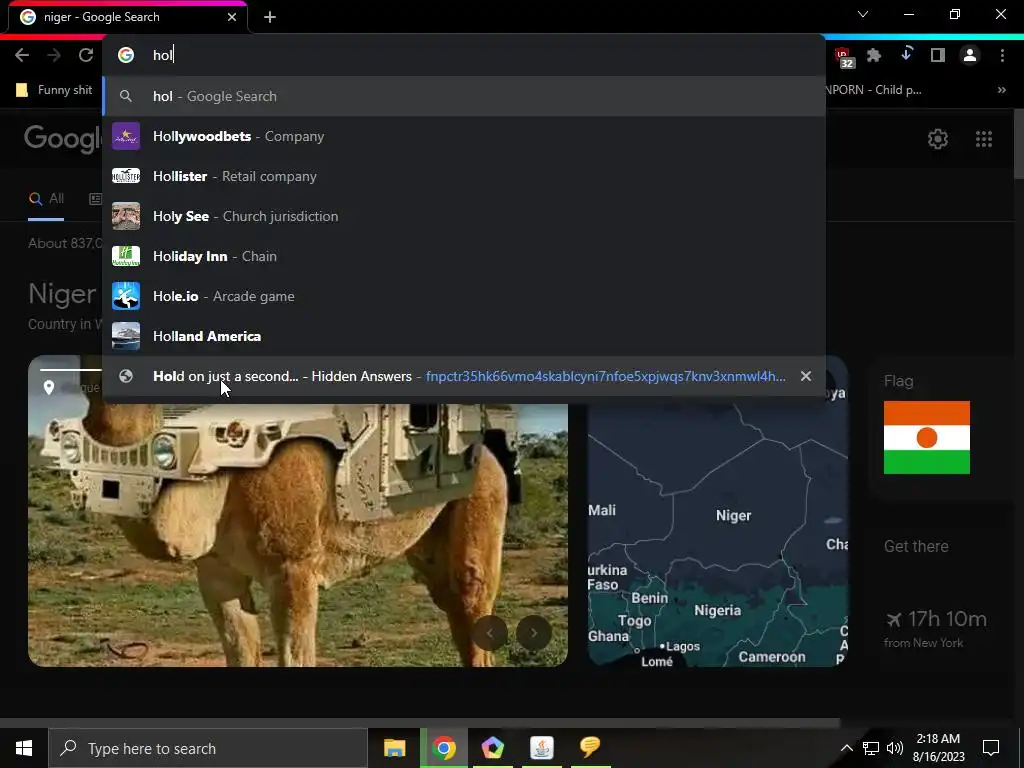Select Holland America suggestion
This screenshot has height=768, width=1024.
pos(464,336)
